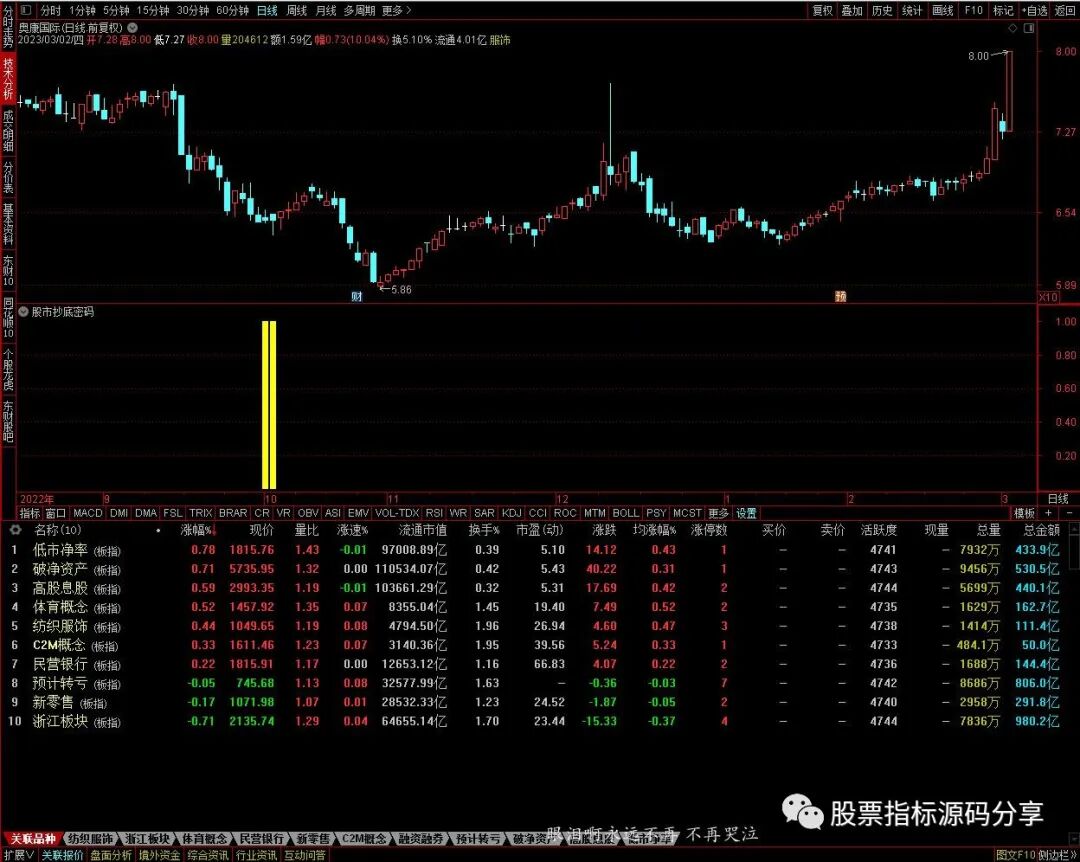Screen dimensions: 1080x862
Task: Select the 1分钟 period
Action: point(83,11)
